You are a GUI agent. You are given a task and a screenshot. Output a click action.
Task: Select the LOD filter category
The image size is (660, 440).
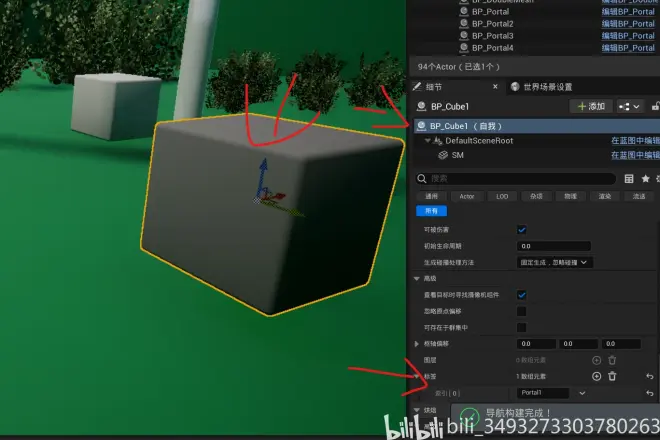click(502, 196)
